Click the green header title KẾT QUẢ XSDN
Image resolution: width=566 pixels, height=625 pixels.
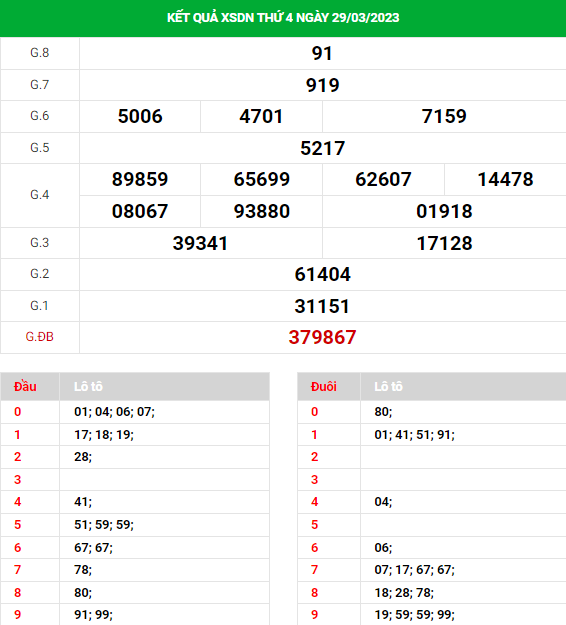[x=283, y=18]
